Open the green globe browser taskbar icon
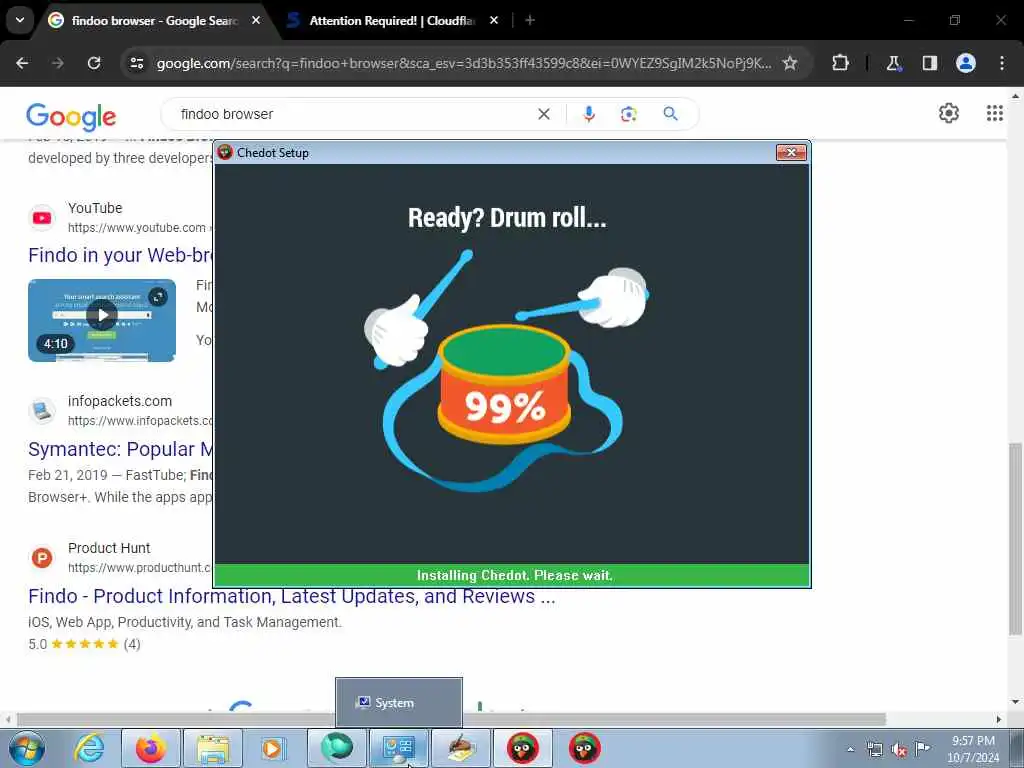Screen dimensions: 1024x768 (336, 748)
